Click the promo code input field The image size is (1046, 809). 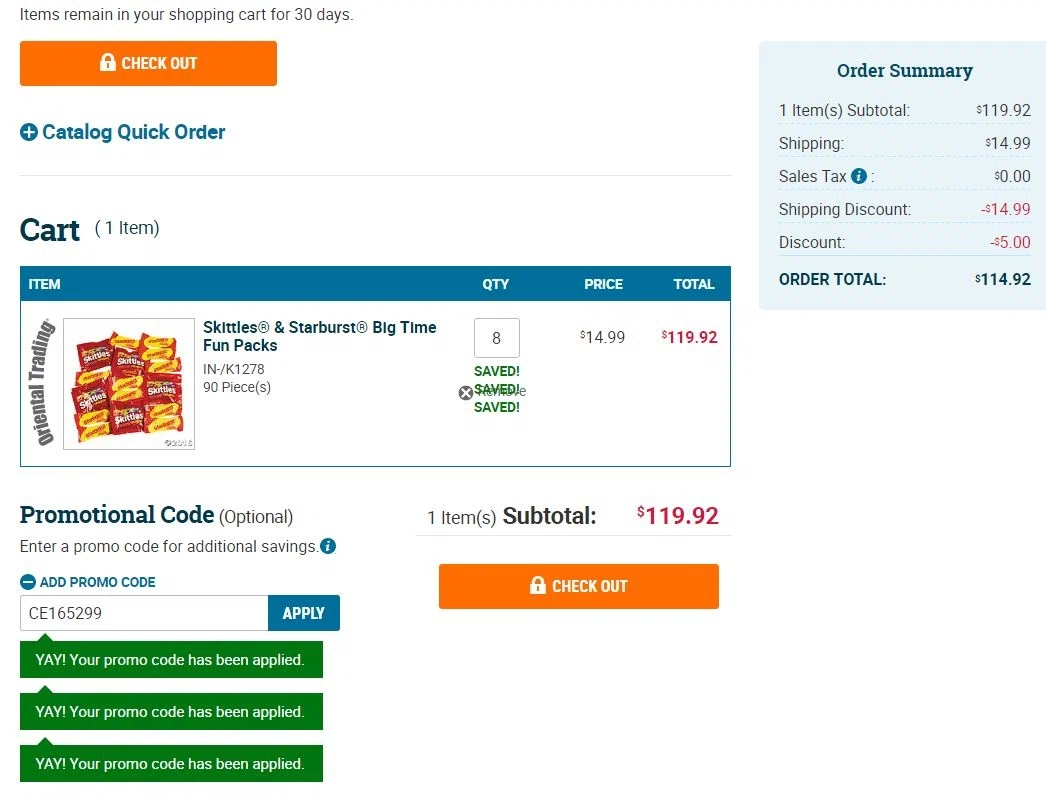[144, 613]
